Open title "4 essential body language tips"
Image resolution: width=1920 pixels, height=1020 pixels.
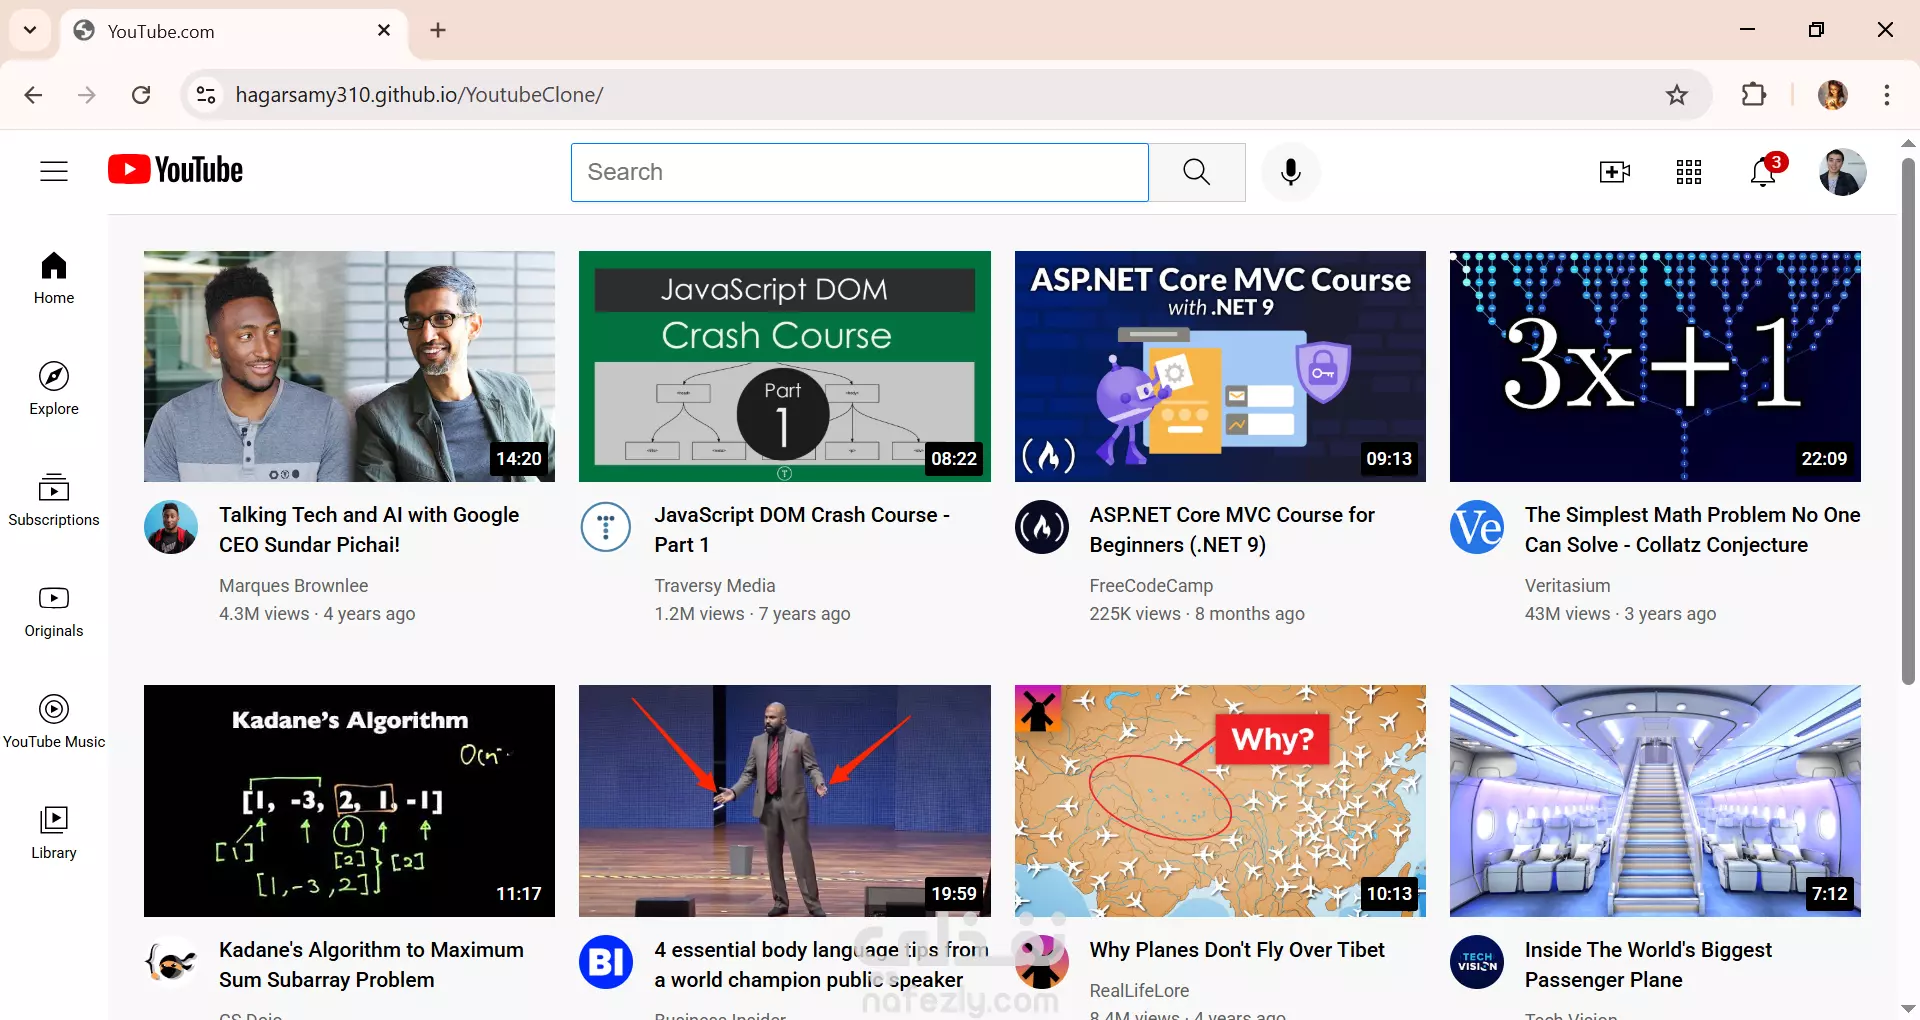pyautogui.click(x=821, y=965)
